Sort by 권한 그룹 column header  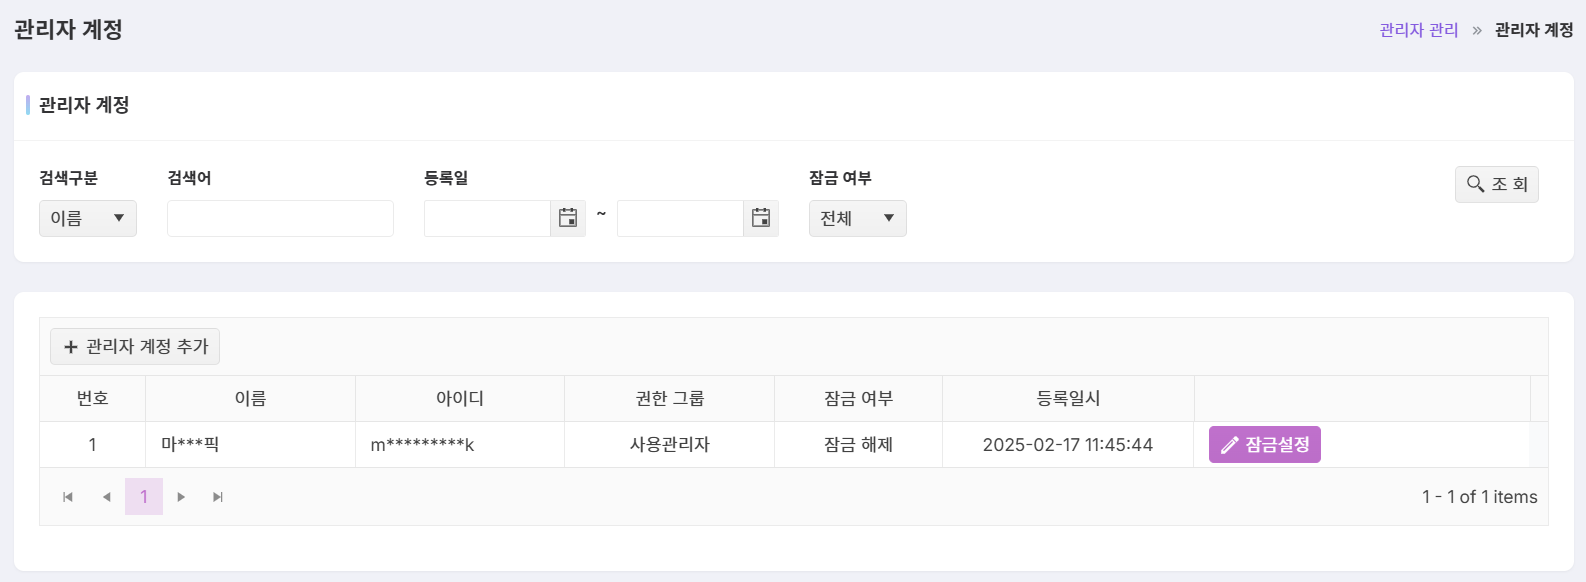pyautogui.click(x=670, y=398)
